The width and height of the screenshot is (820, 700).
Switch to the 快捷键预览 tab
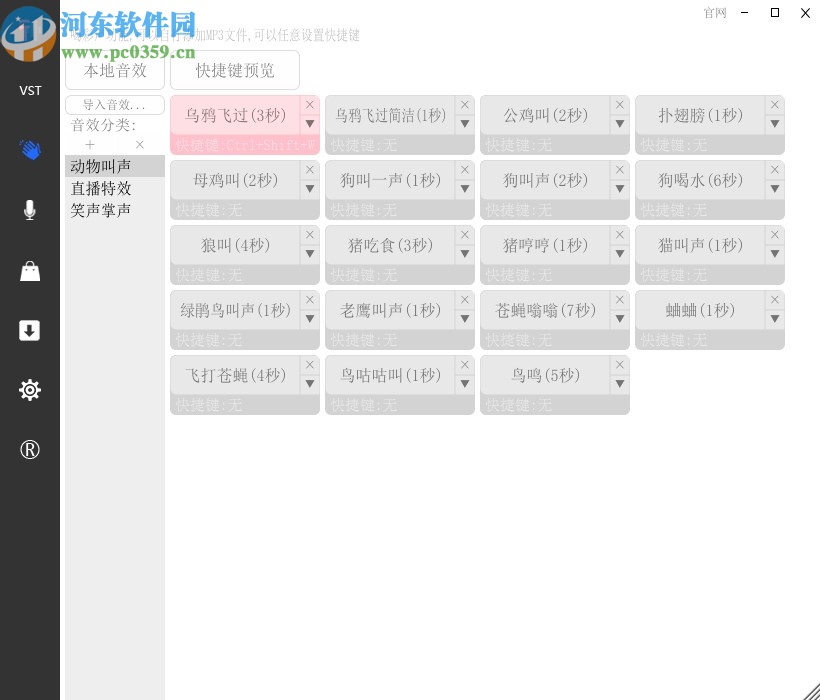pos(235,70)
